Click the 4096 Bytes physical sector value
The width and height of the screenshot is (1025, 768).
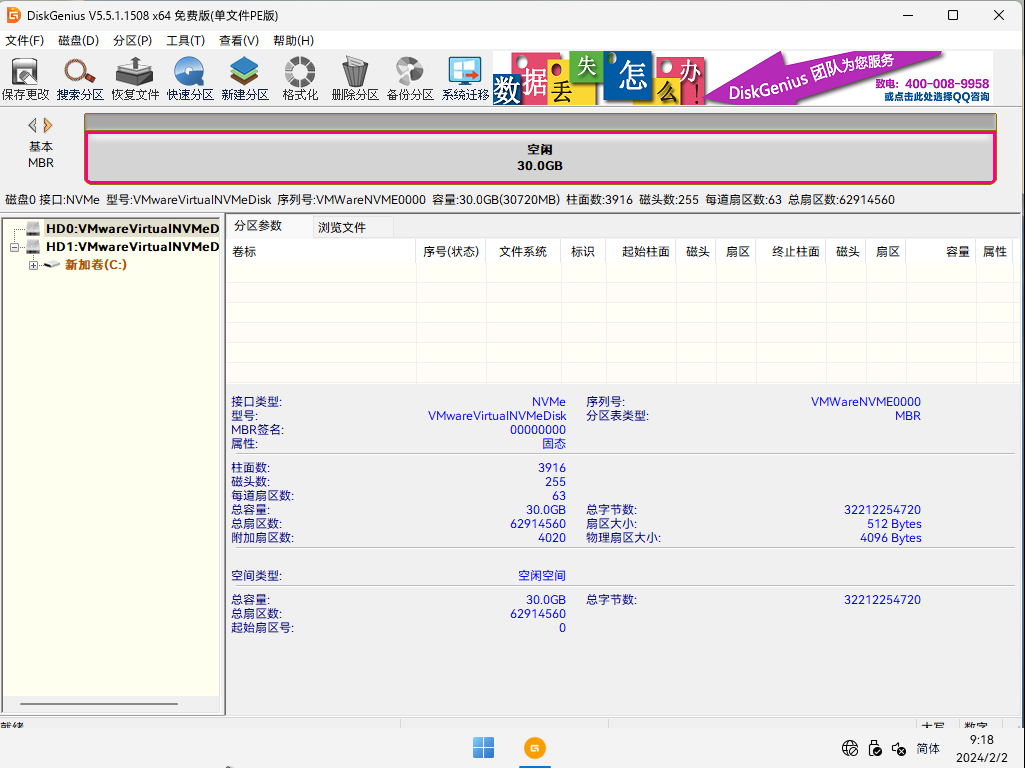(890, 538)
